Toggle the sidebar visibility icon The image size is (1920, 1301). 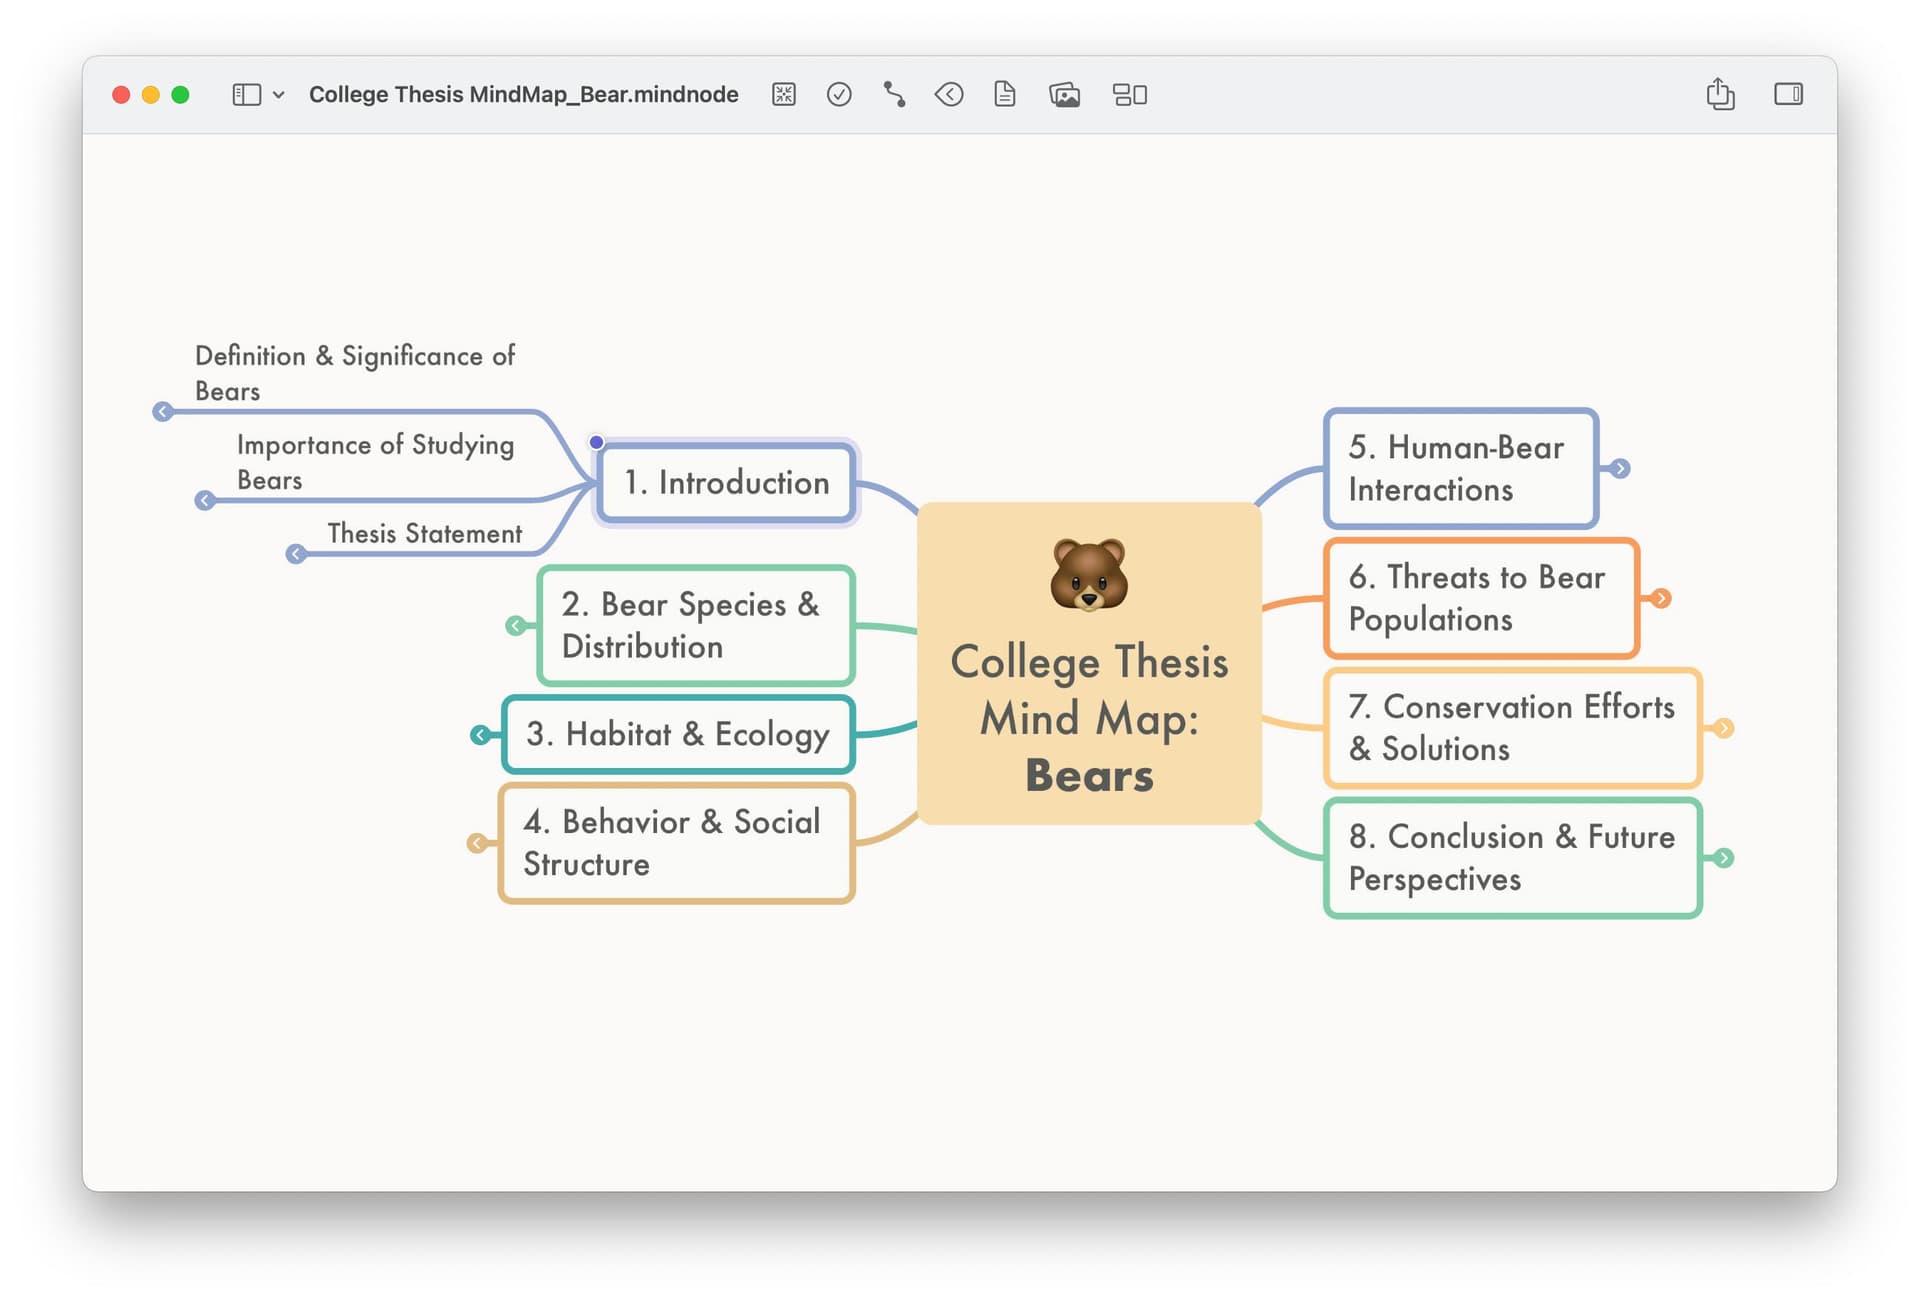pyautogui.click(x=245, y=94)
